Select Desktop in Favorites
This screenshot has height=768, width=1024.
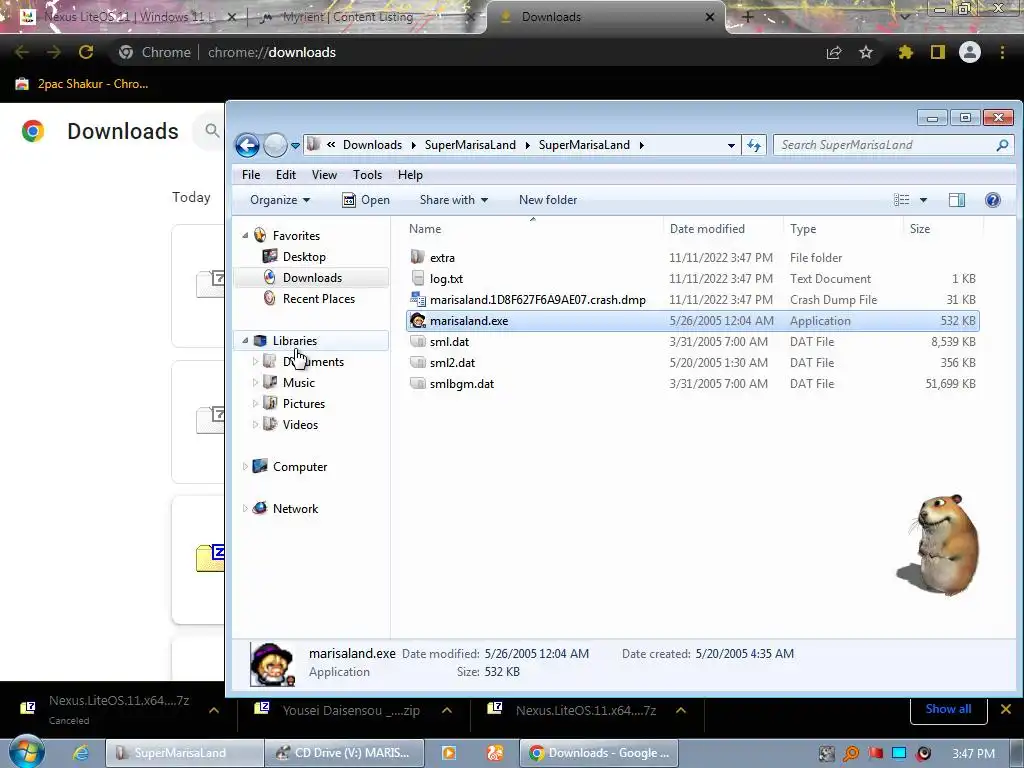click(x=304, y=257)
